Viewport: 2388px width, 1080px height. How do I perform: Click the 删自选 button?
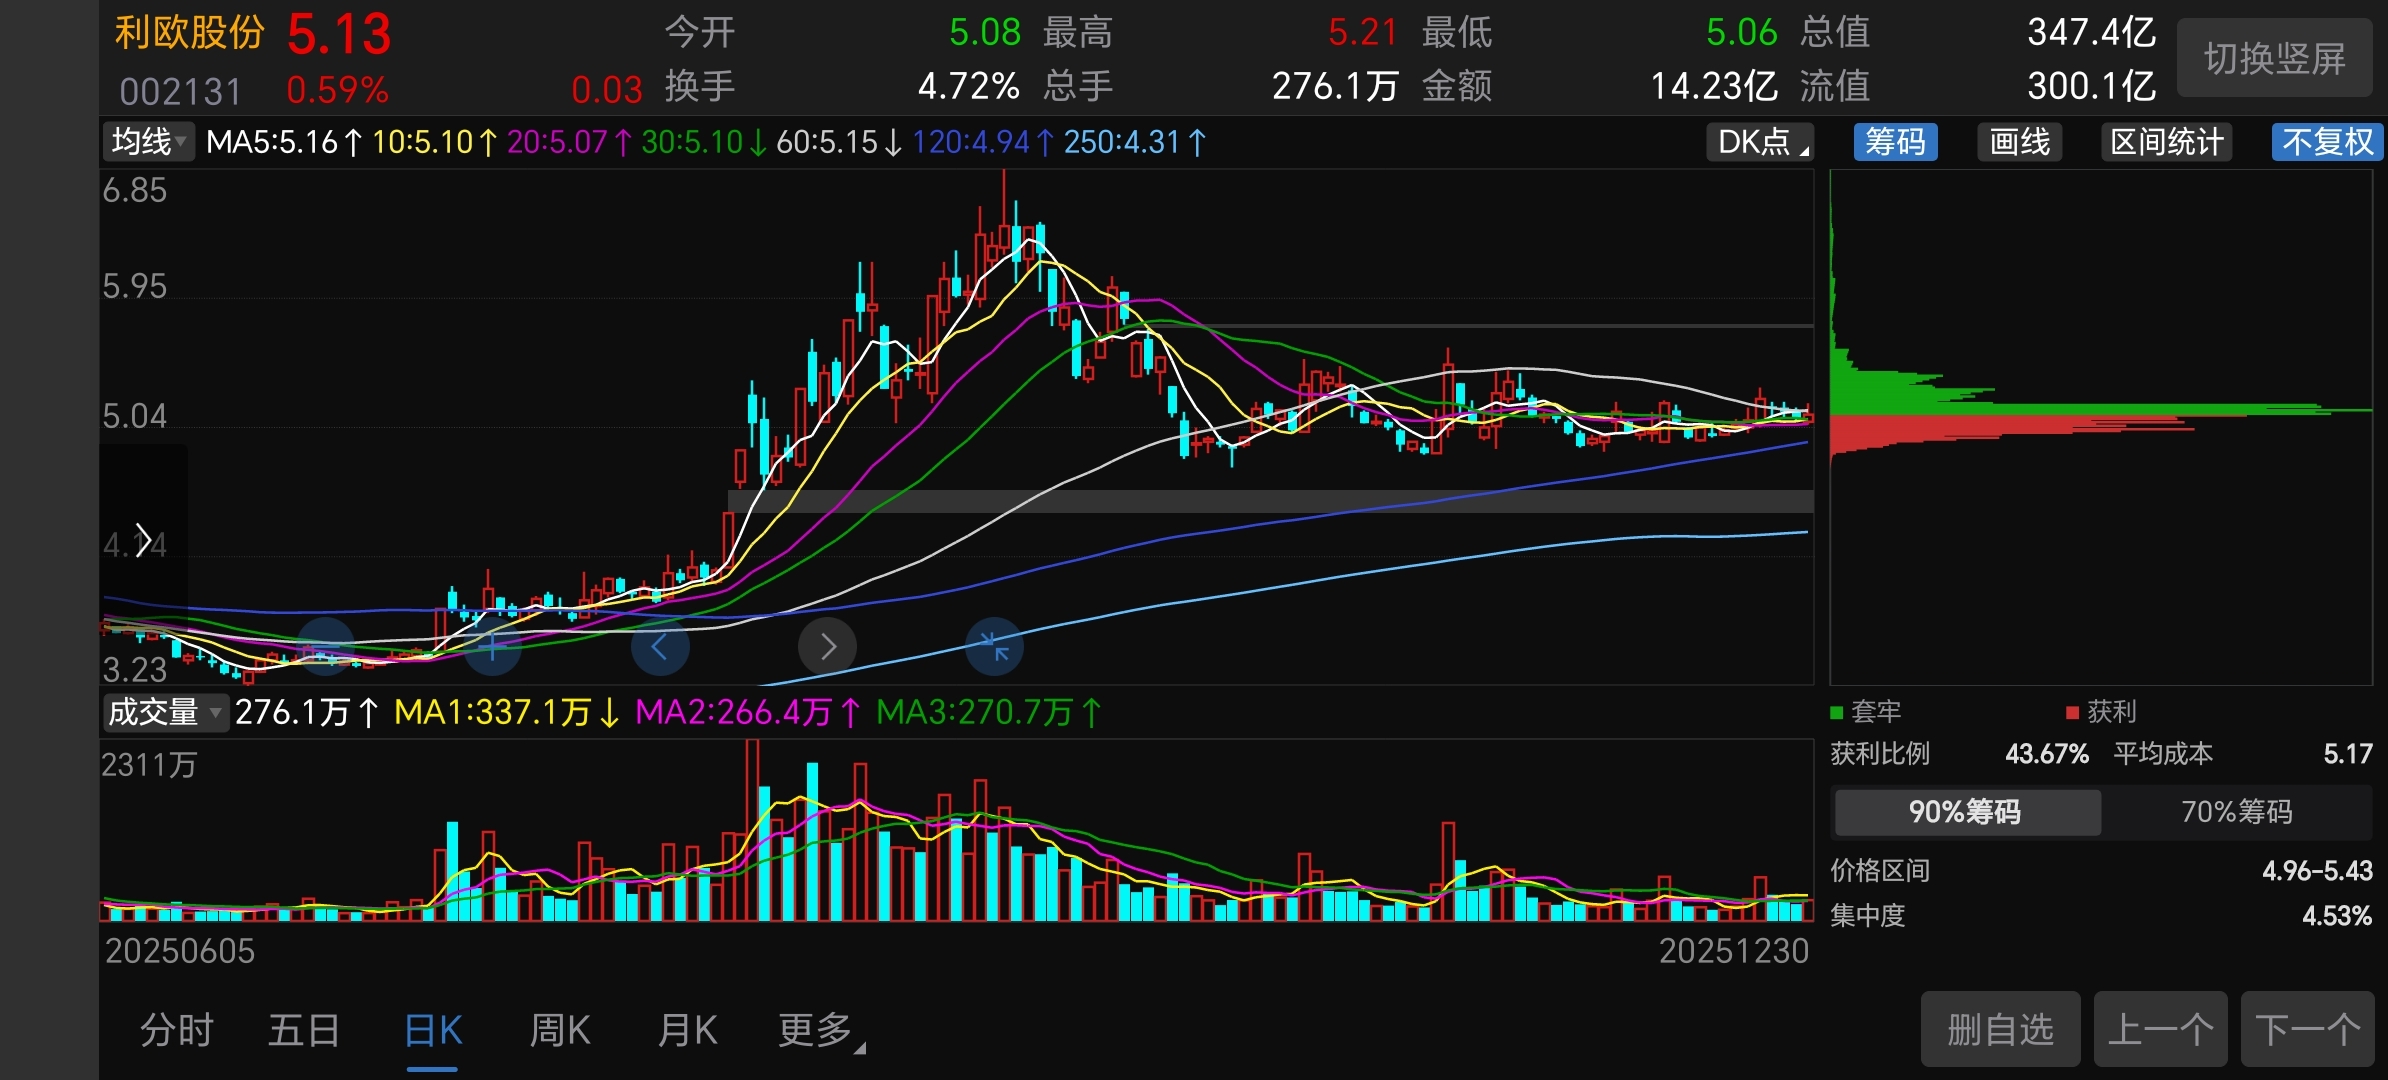(x=2000, y=1029)
